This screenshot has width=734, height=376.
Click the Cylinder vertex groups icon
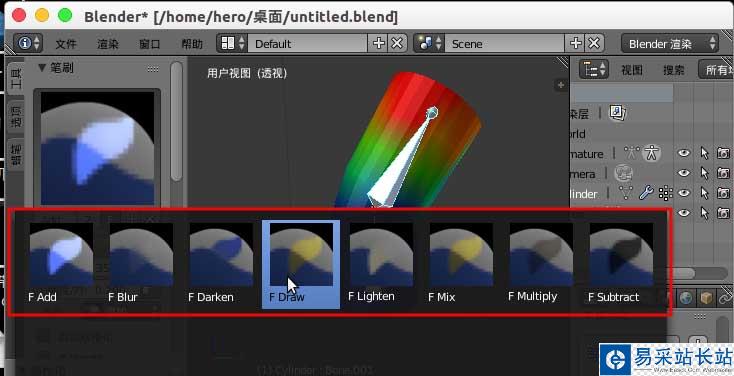click(665, 193)
